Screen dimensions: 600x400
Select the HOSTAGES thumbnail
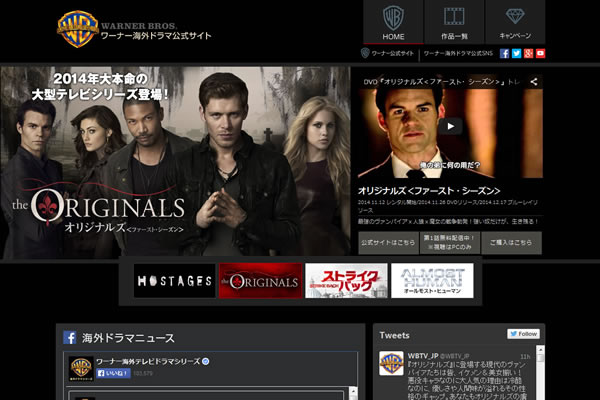175,281
